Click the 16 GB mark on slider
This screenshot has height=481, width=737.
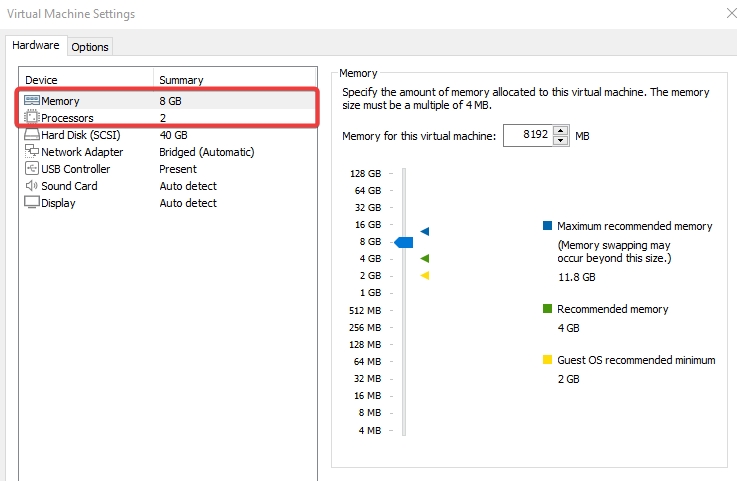tap(404, 224)
